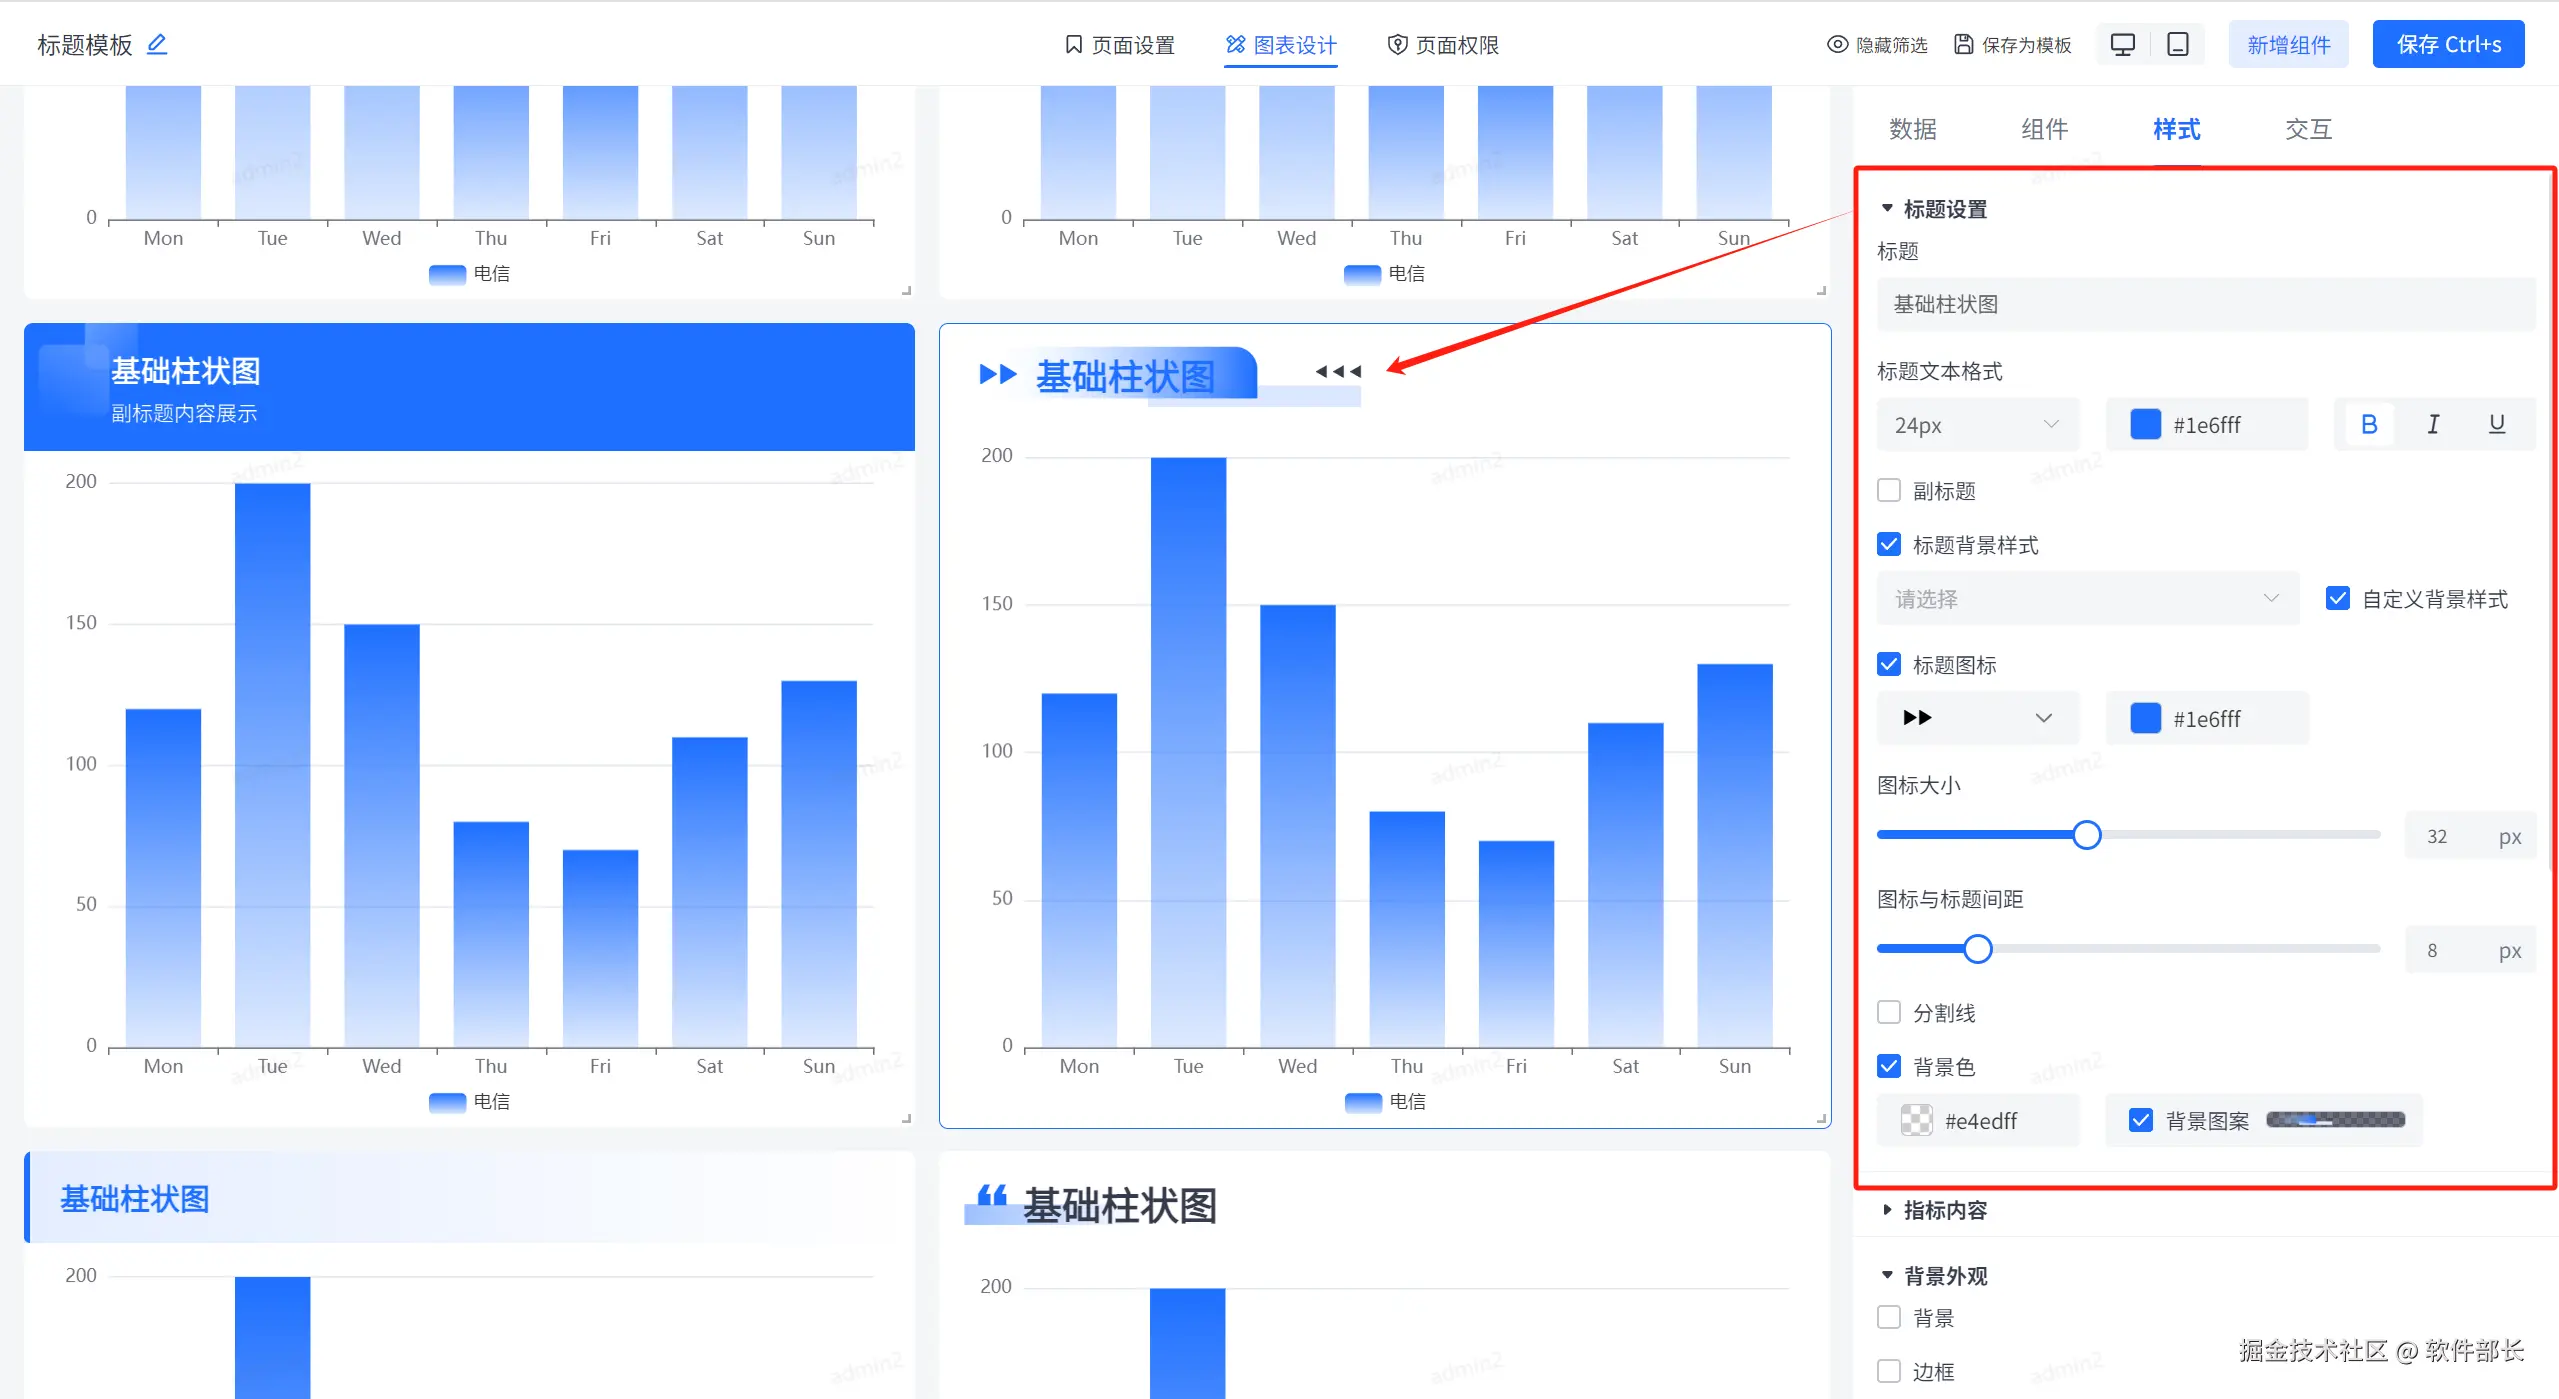Click the 新增组件 button

pyautogui.click(x=2288, y=45)
